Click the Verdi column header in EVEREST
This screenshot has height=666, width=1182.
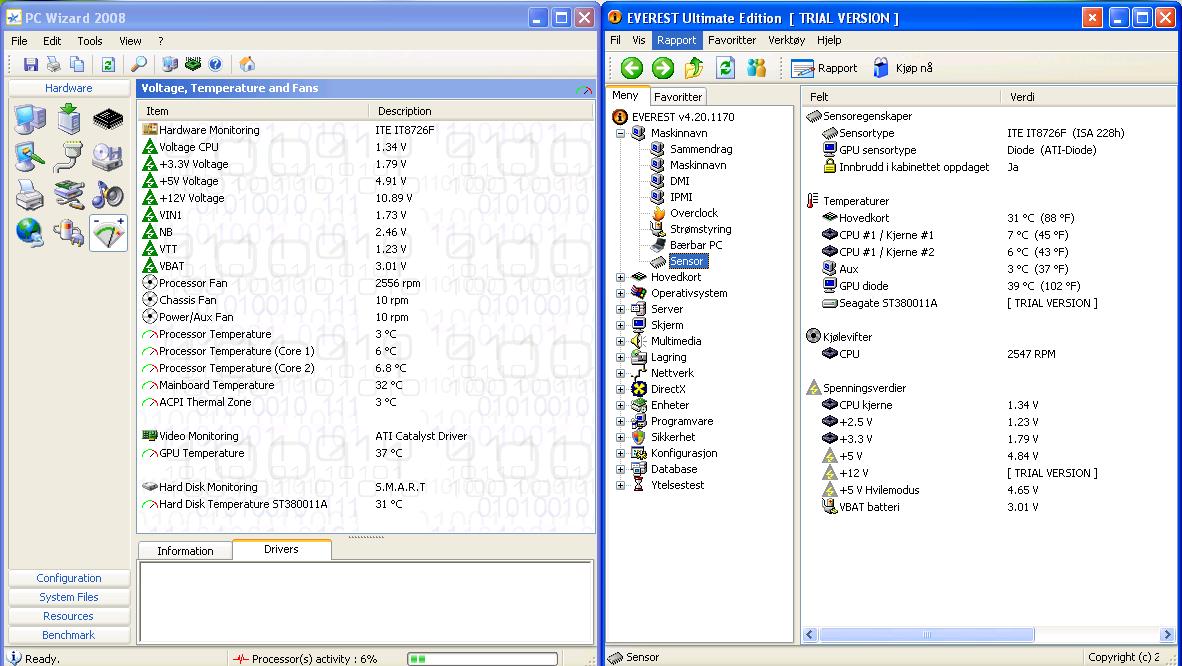(x=1088, y=97)
